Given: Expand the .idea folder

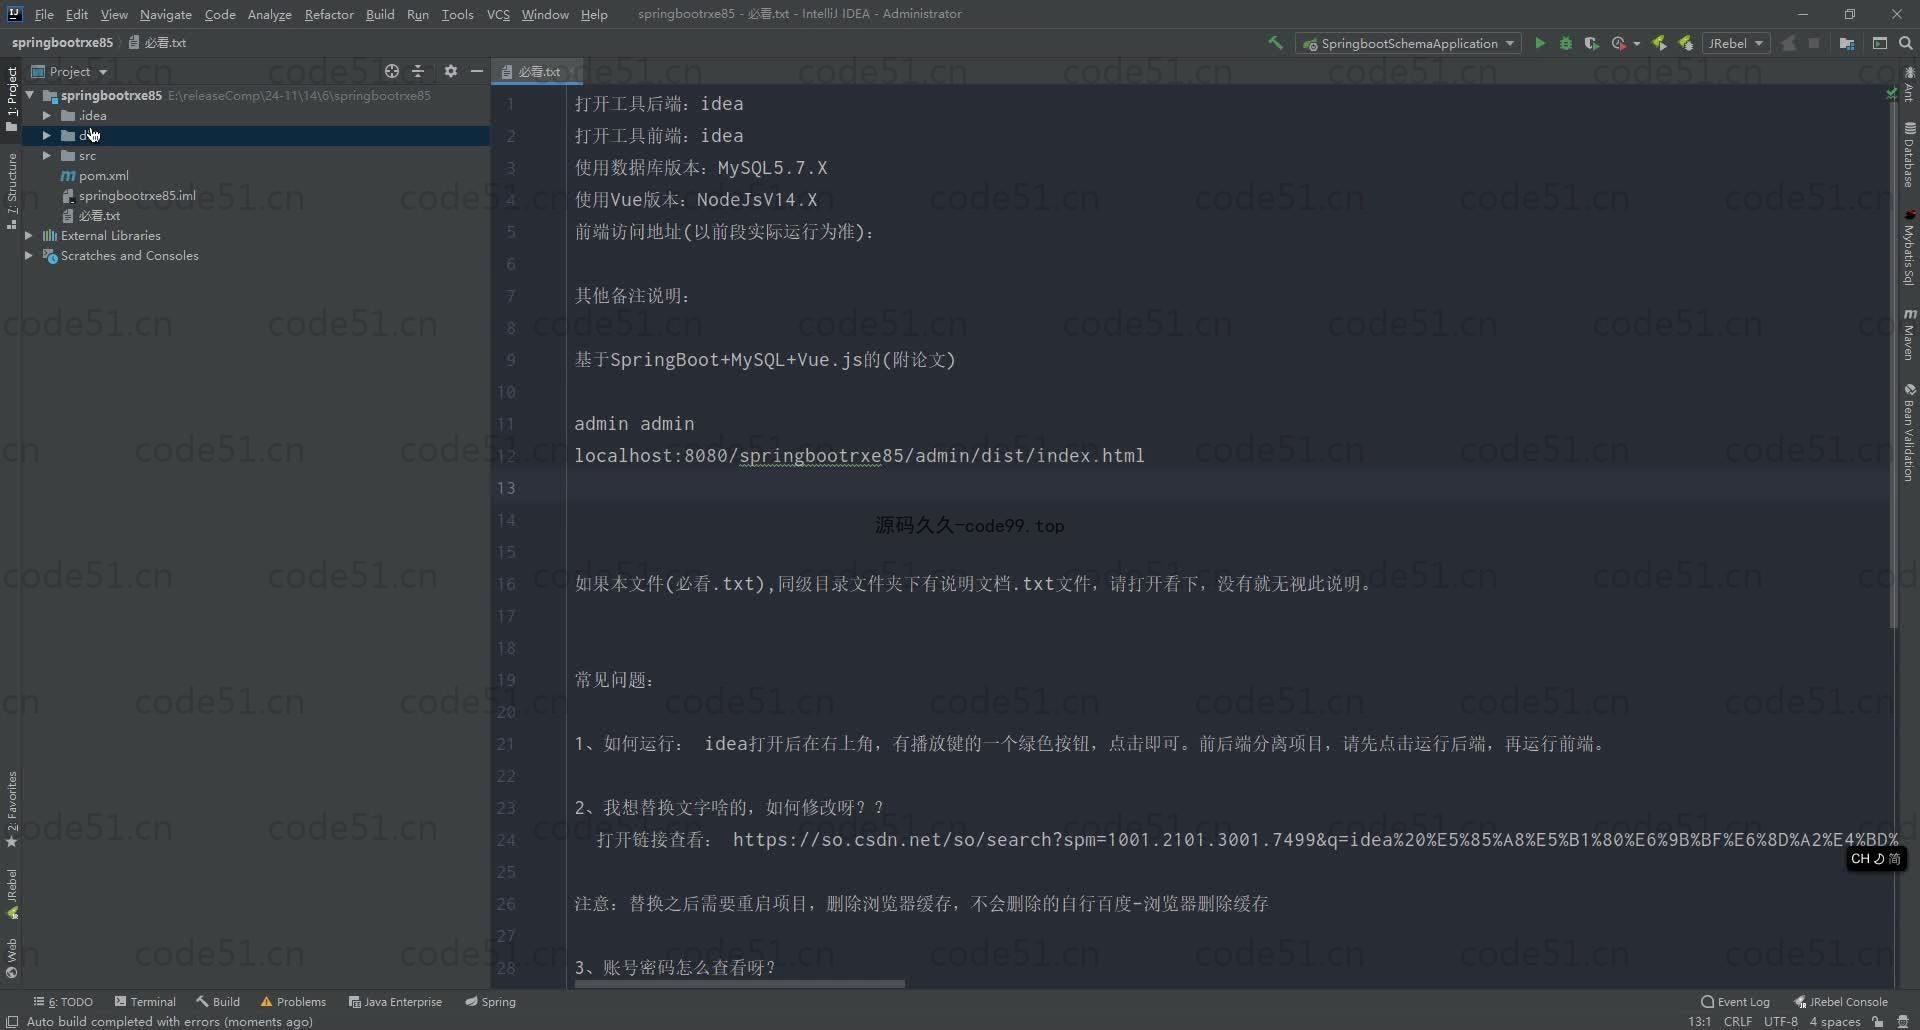Looking at the screenshot, I should coord(46,115).
